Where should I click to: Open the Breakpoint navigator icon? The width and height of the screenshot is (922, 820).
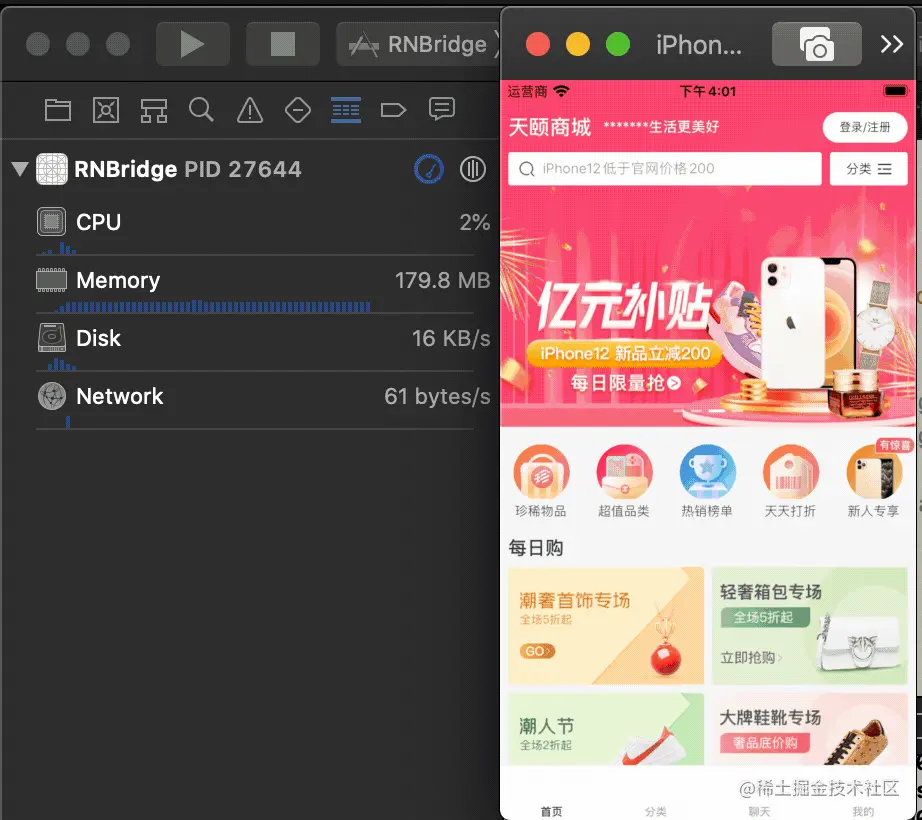click(393, 110)
